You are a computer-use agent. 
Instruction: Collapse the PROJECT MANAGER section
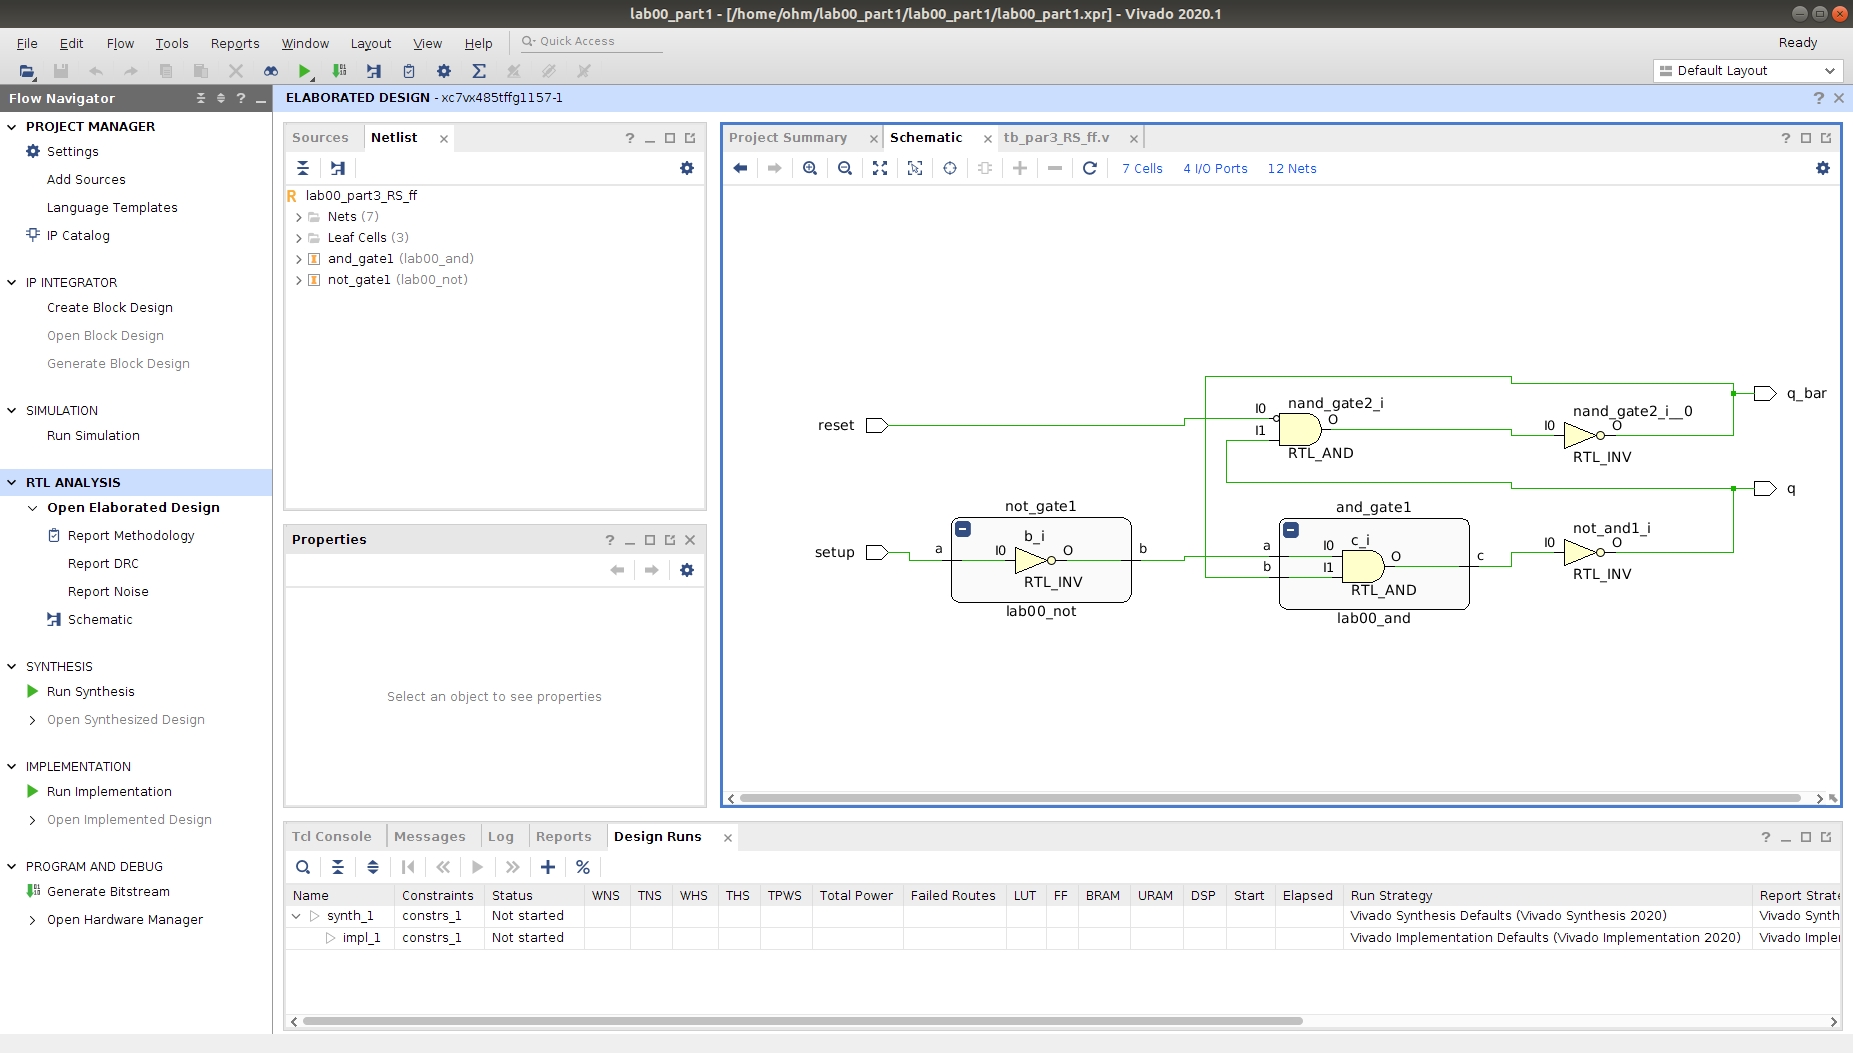[12, 127]
